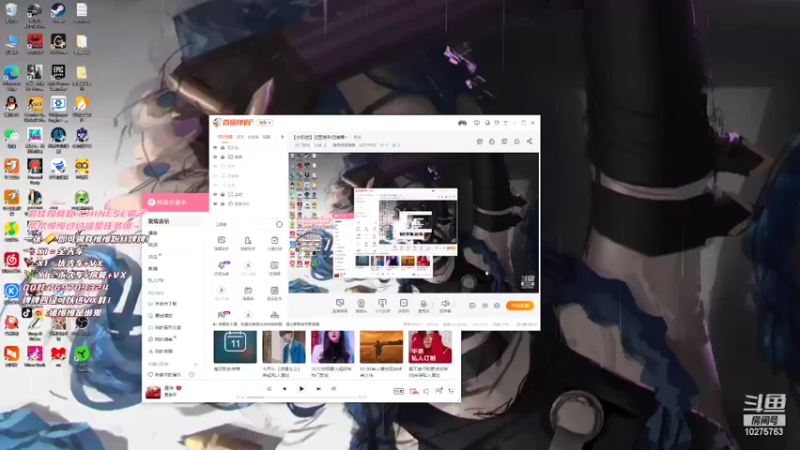Go to the previous track in the music player
800x450 pixels.
point(284,389)
